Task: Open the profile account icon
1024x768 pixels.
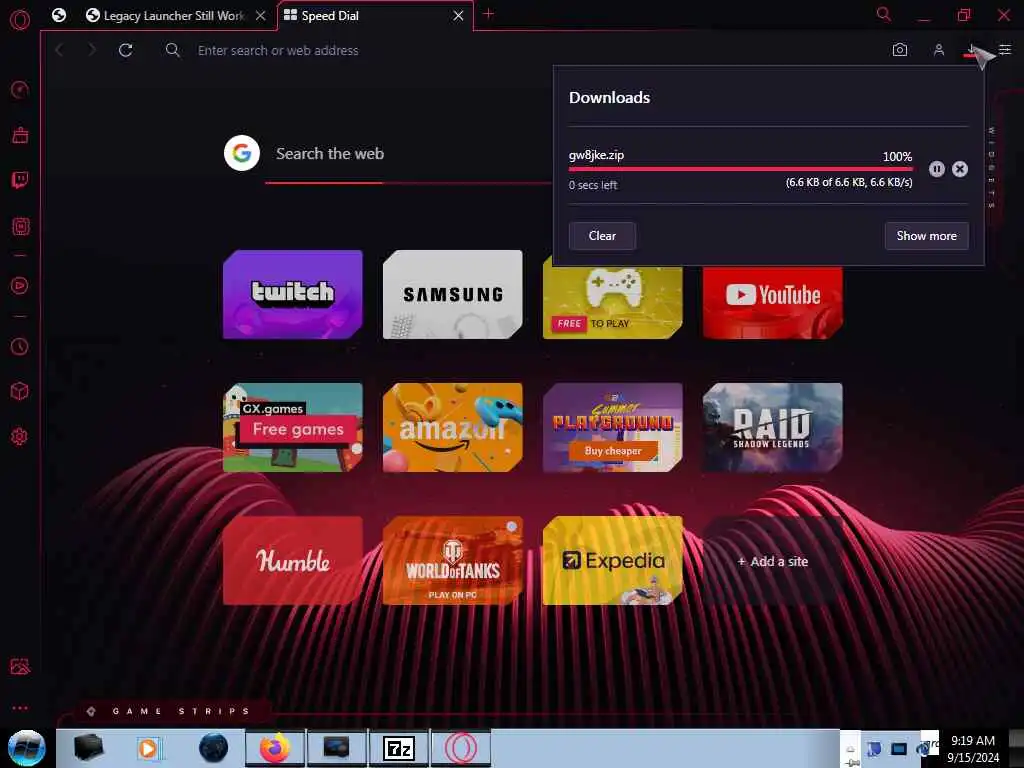Action: pos(938,50)
